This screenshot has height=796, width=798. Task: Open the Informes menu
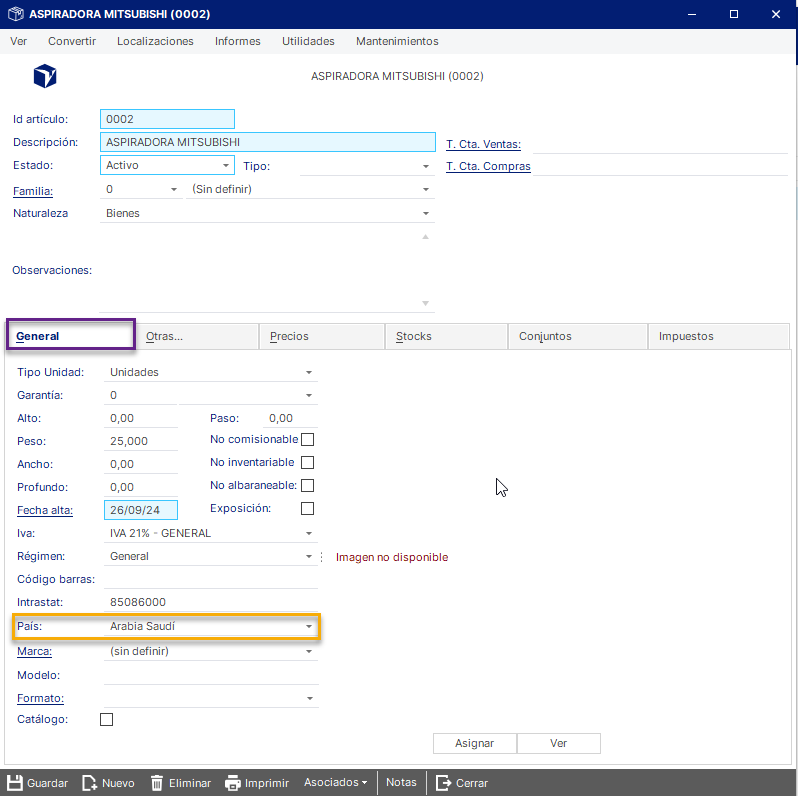click(x=238, y=41)
